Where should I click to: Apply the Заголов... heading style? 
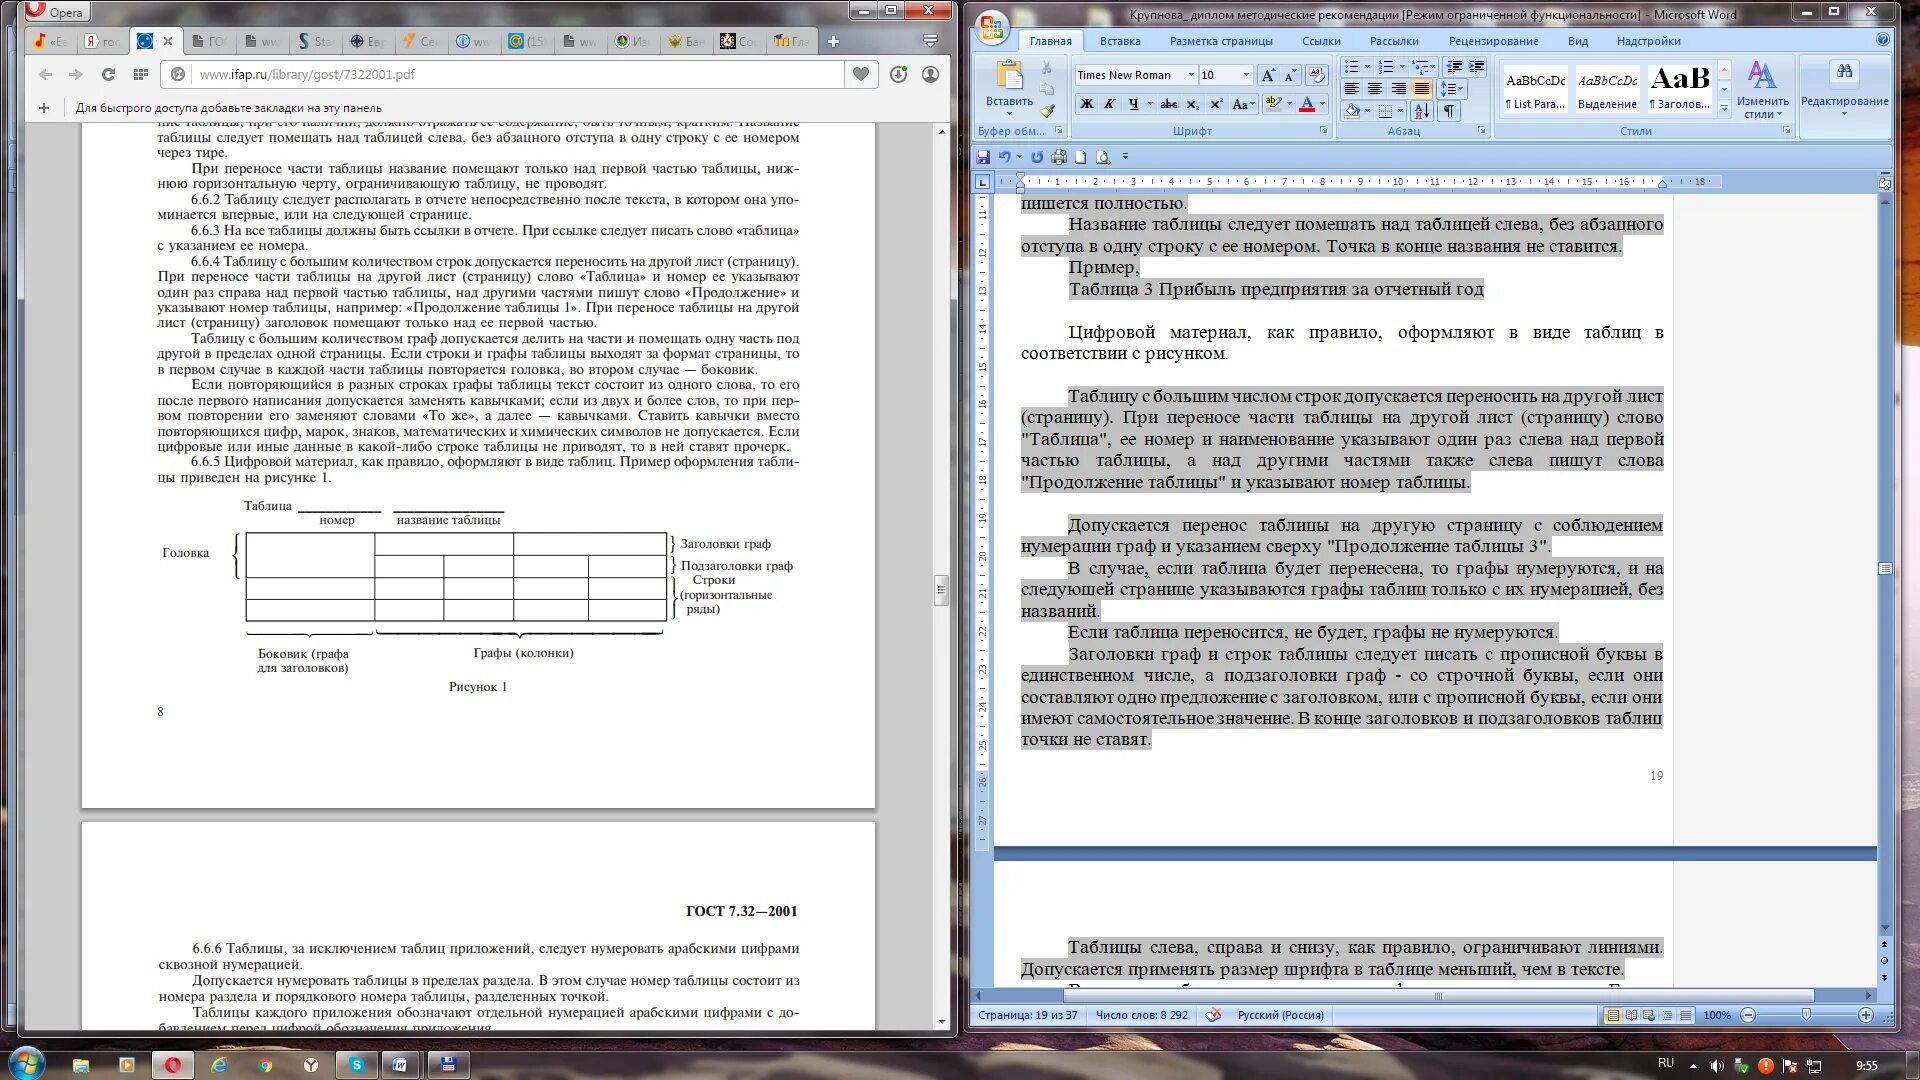[1680, 89]
